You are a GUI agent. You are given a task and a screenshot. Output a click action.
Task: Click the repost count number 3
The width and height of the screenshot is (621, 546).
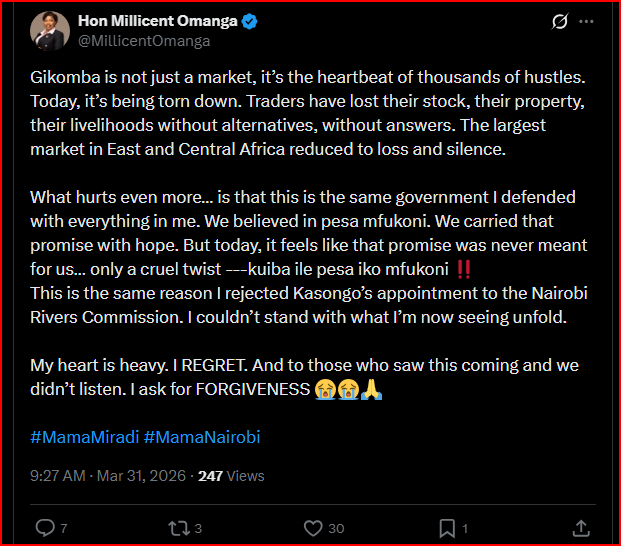click(x=198, y=528)
